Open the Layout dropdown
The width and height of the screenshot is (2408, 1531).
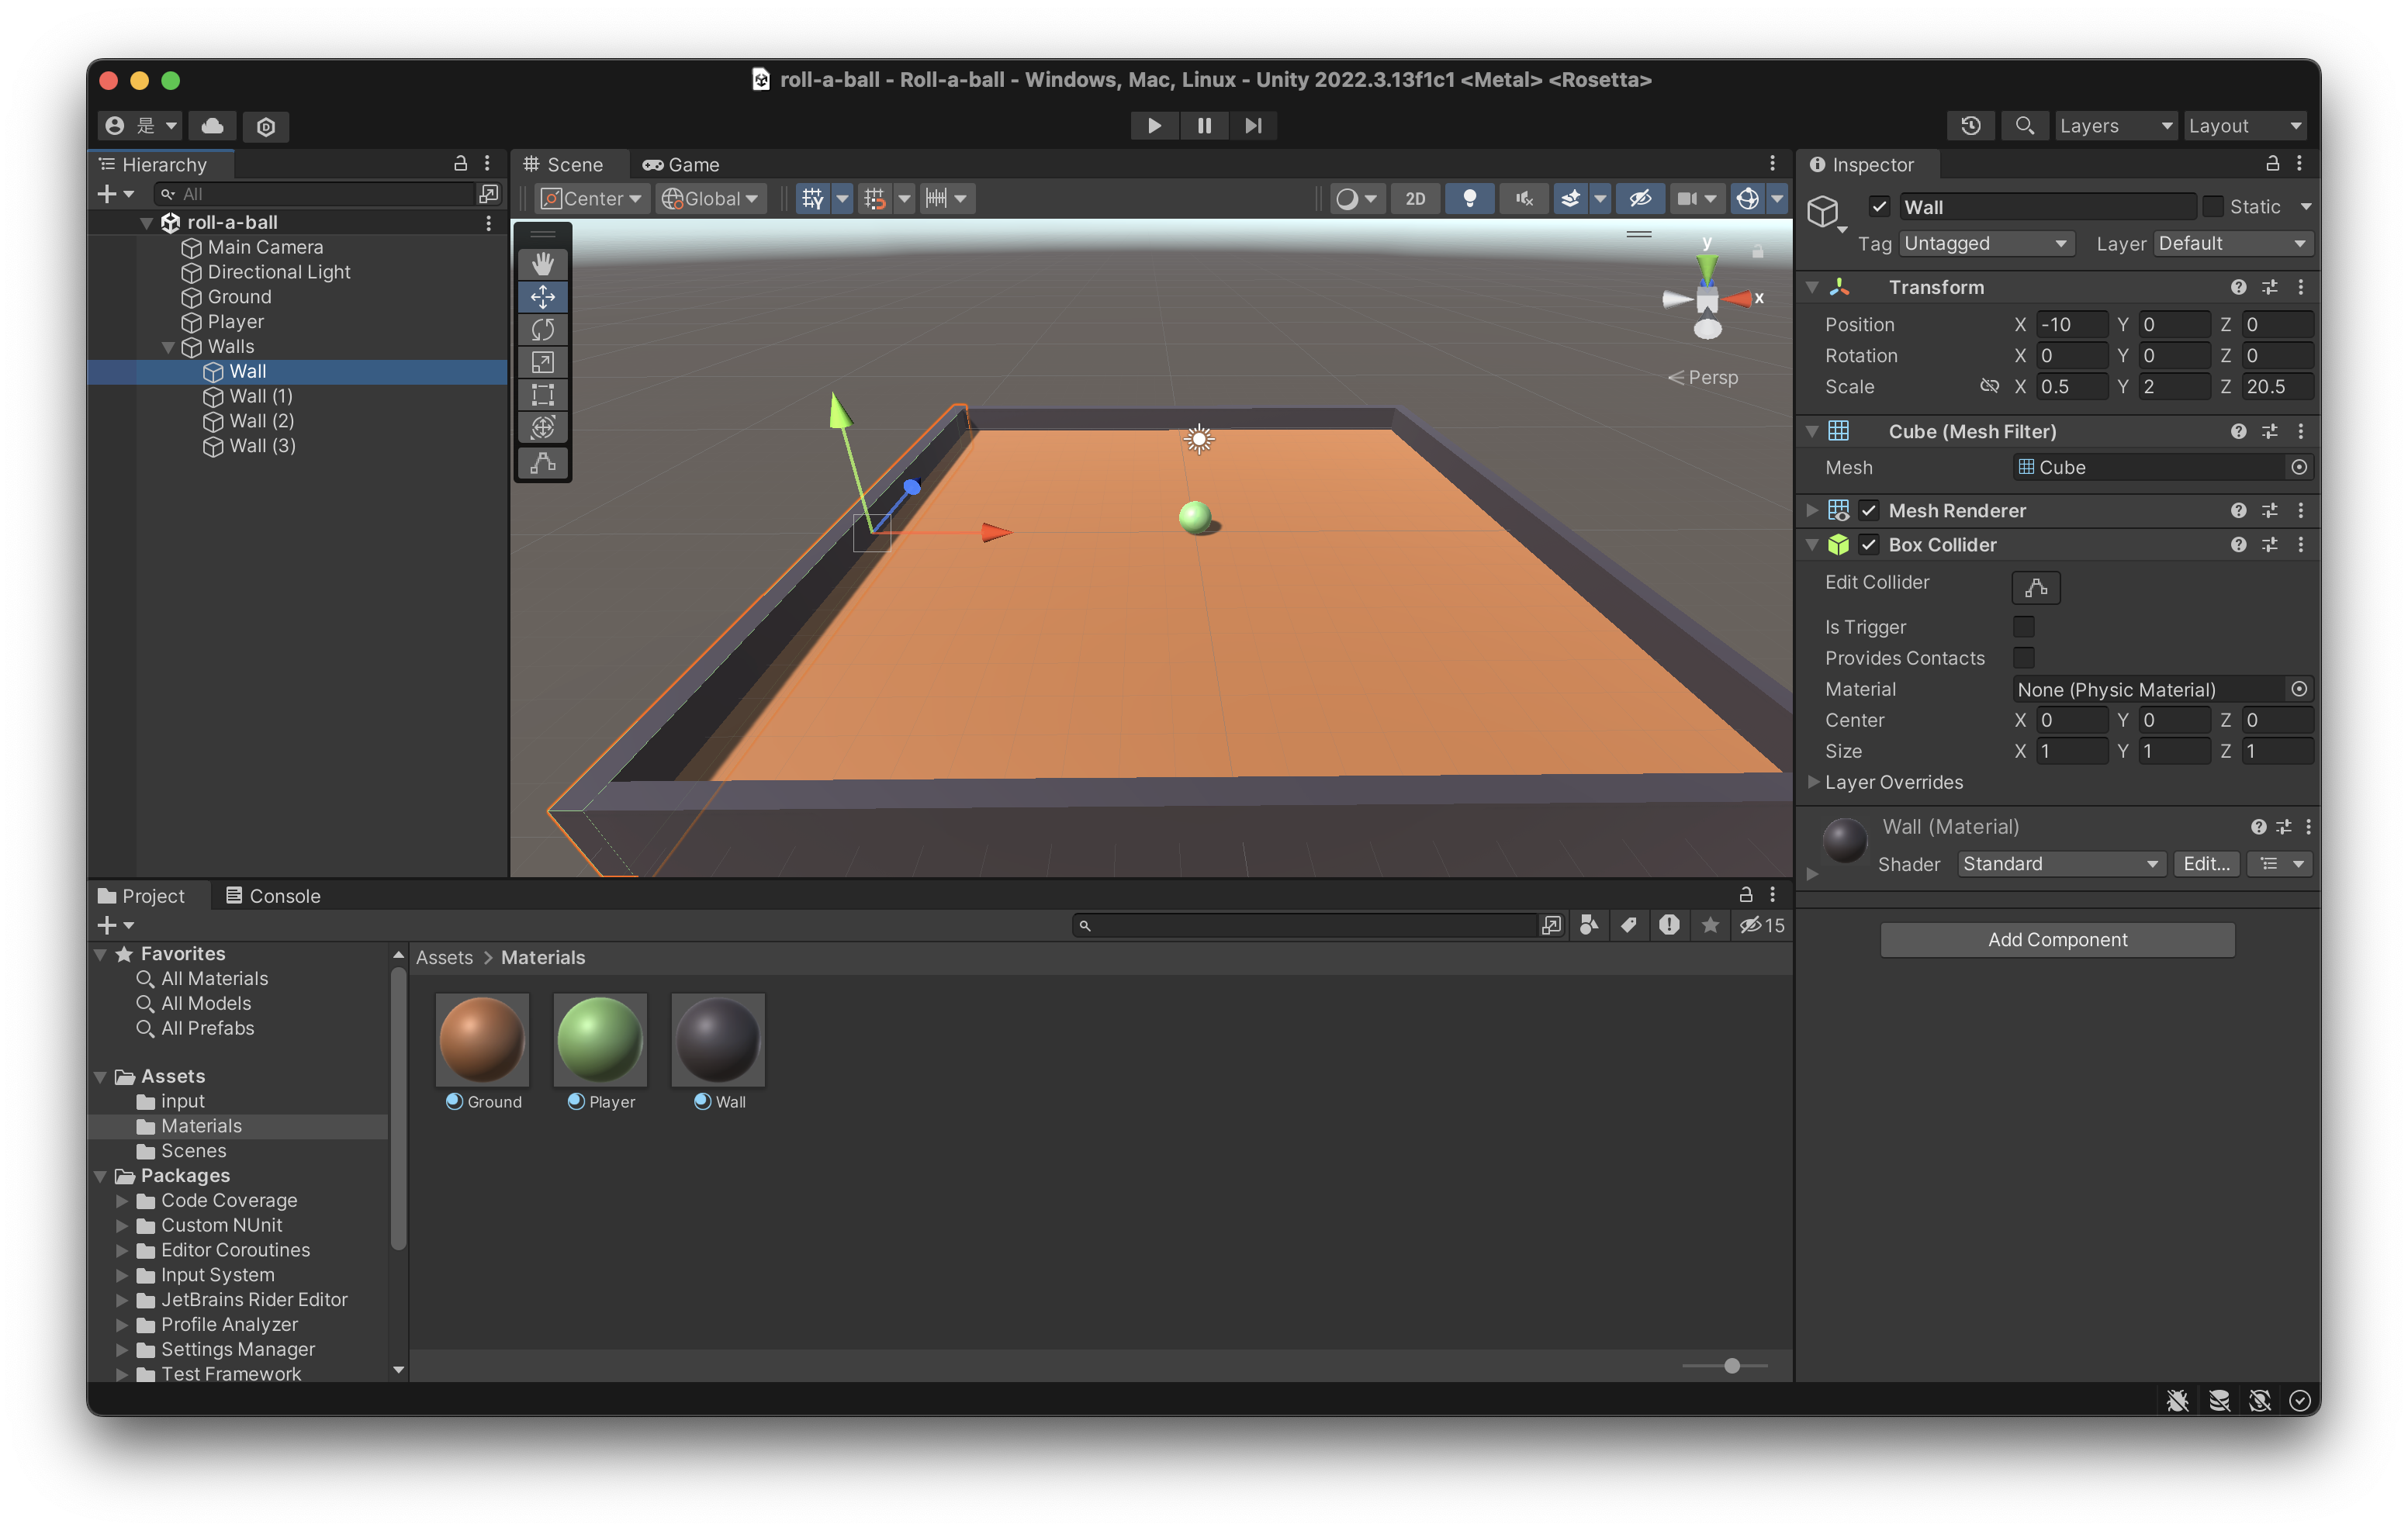2245,126
